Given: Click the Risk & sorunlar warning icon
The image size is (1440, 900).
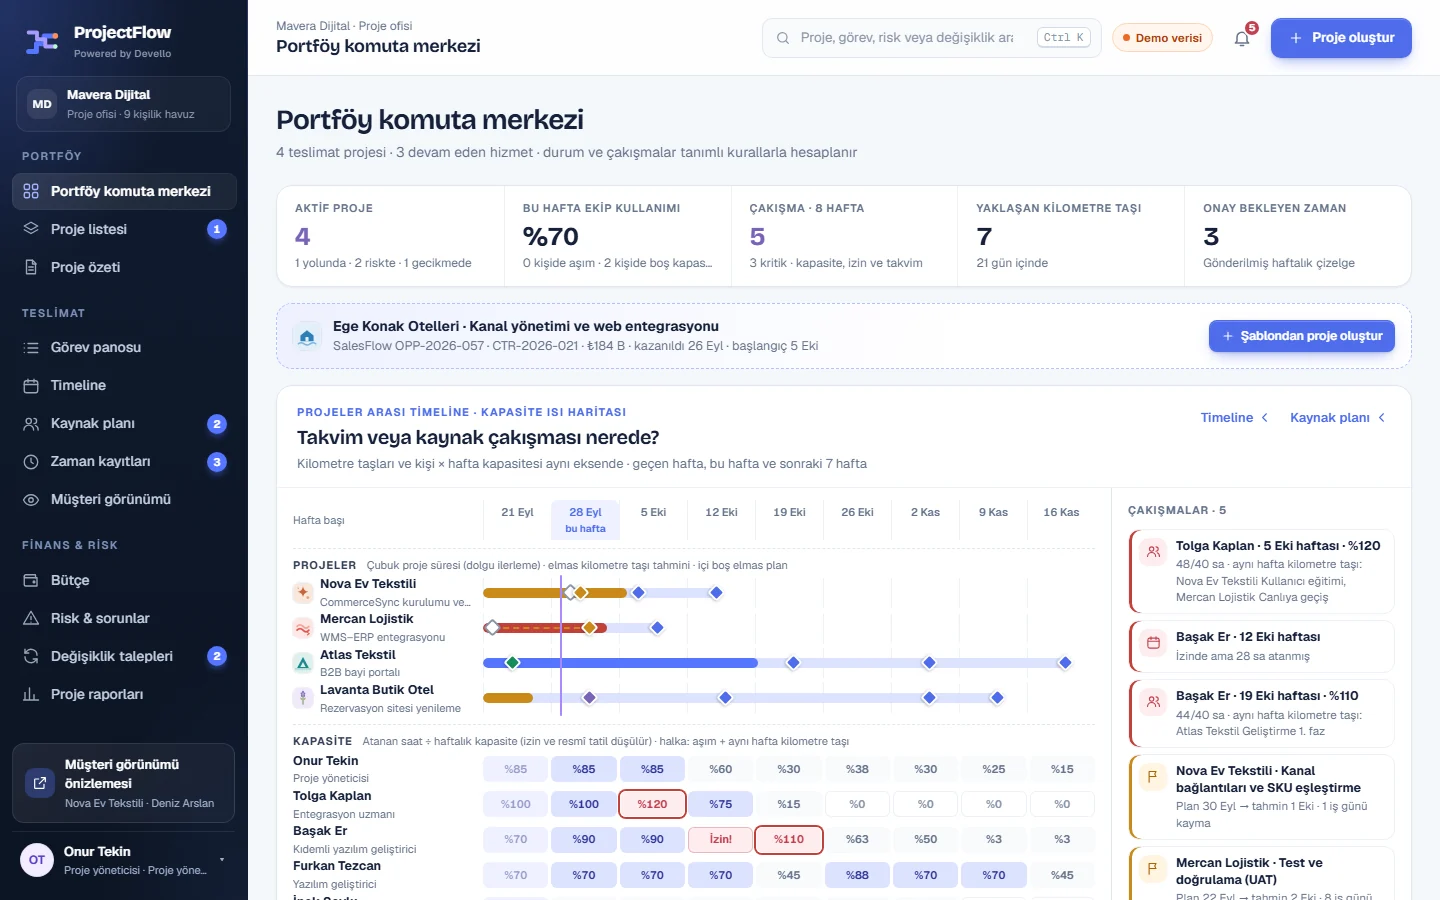Looking at the screenshot, I should click(x=31, y=618).
